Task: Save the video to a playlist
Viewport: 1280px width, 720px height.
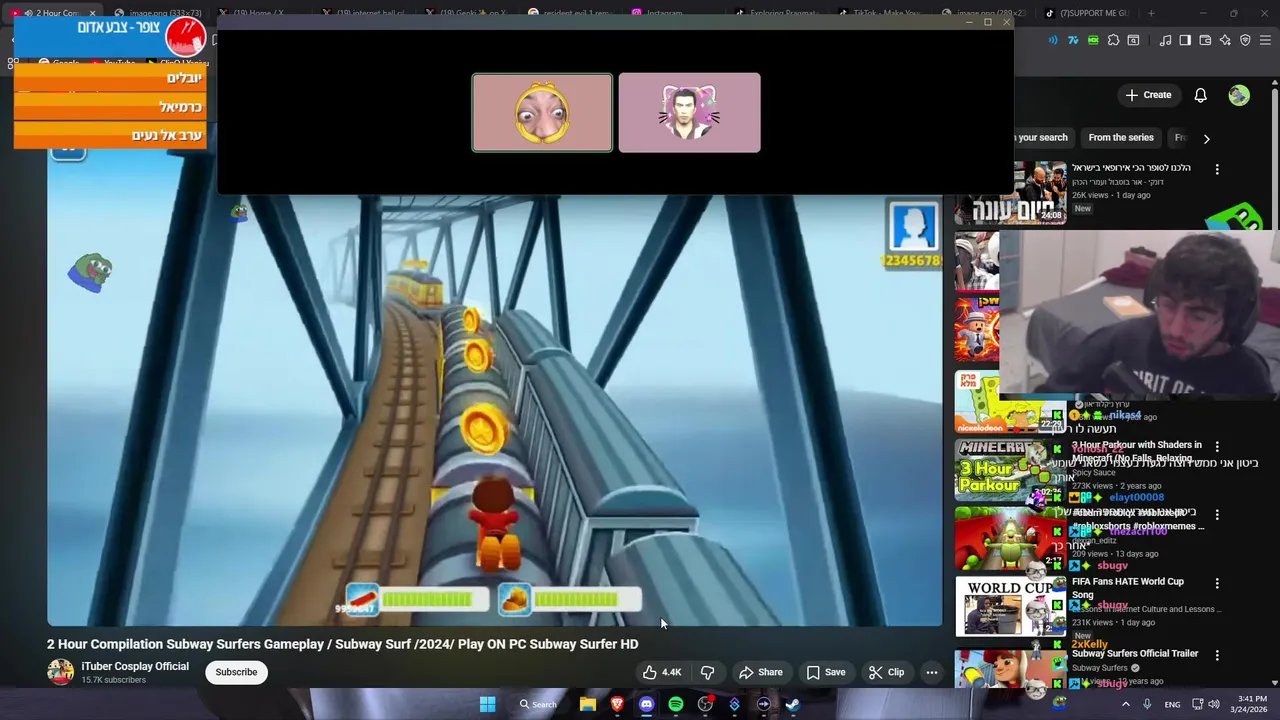Action: tap(826, 672)
